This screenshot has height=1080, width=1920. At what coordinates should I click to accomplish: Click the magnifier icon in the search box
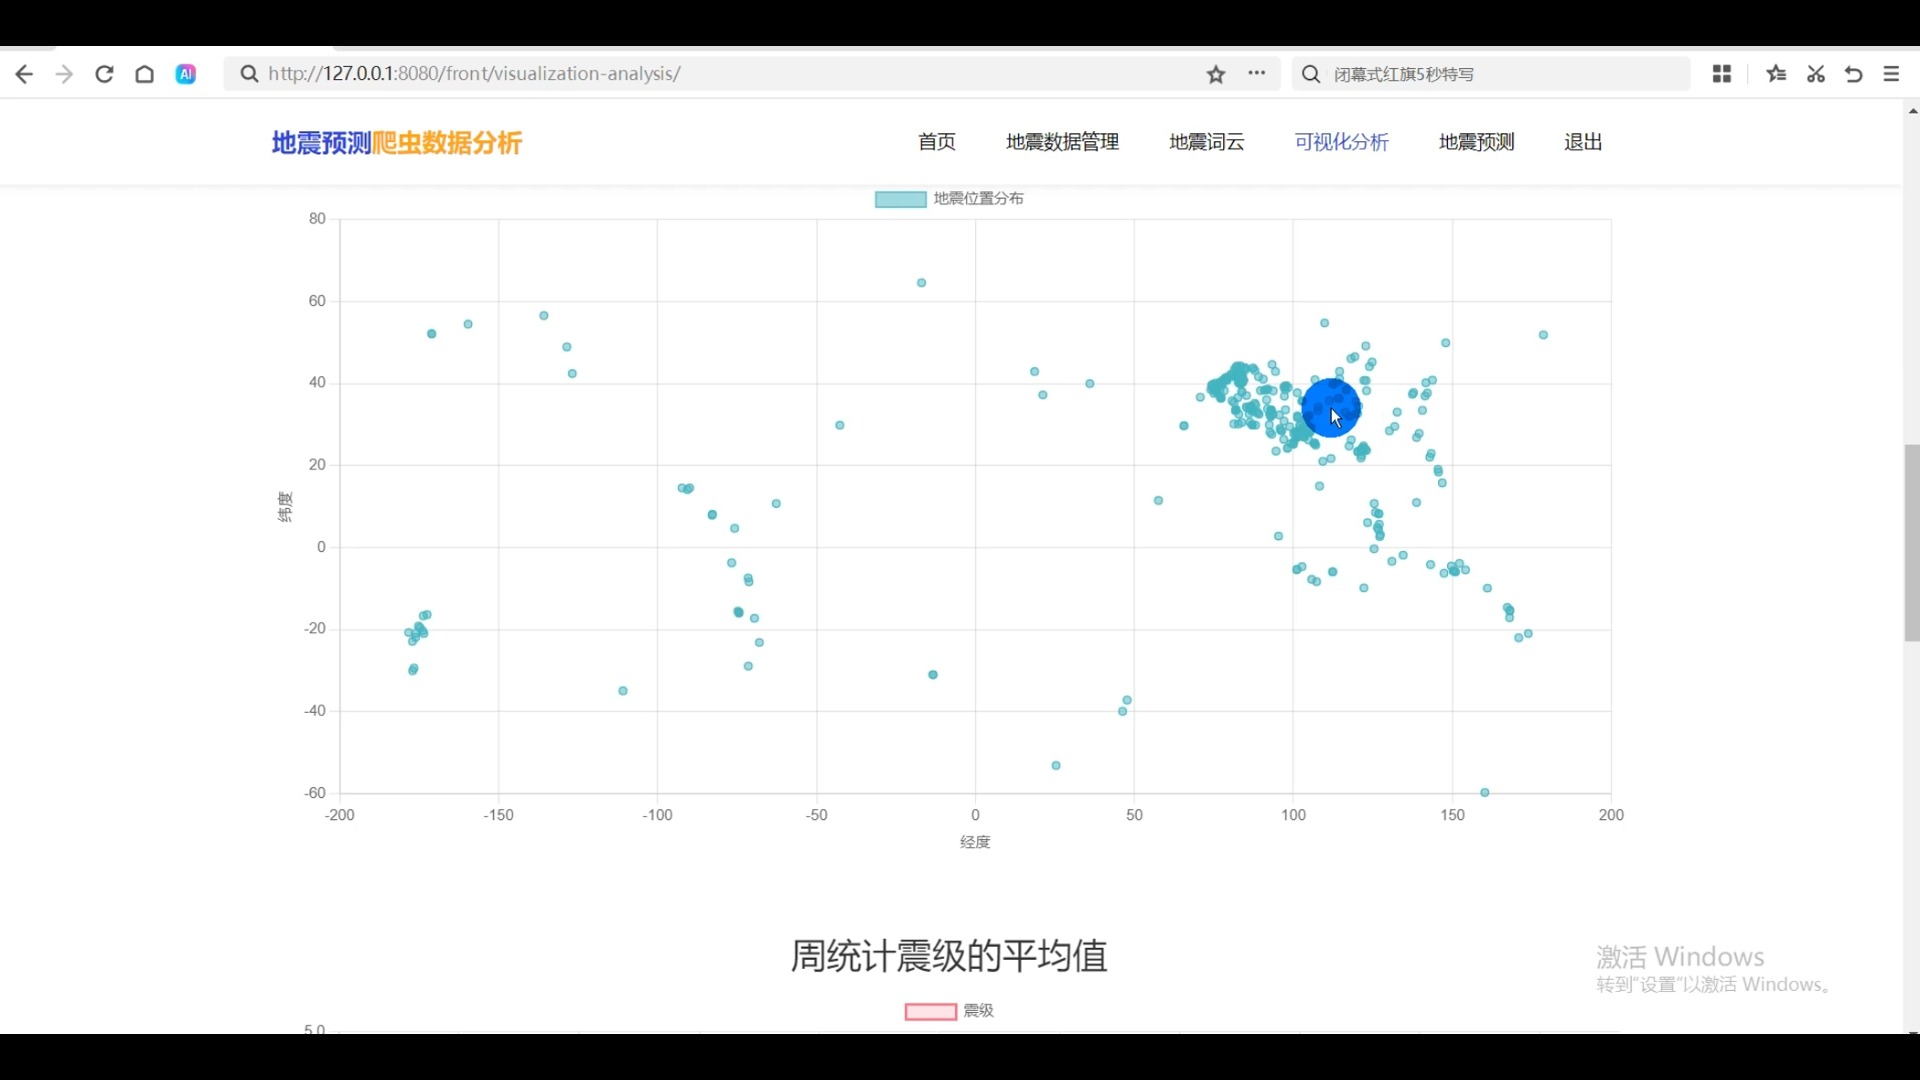(1311, 74)
